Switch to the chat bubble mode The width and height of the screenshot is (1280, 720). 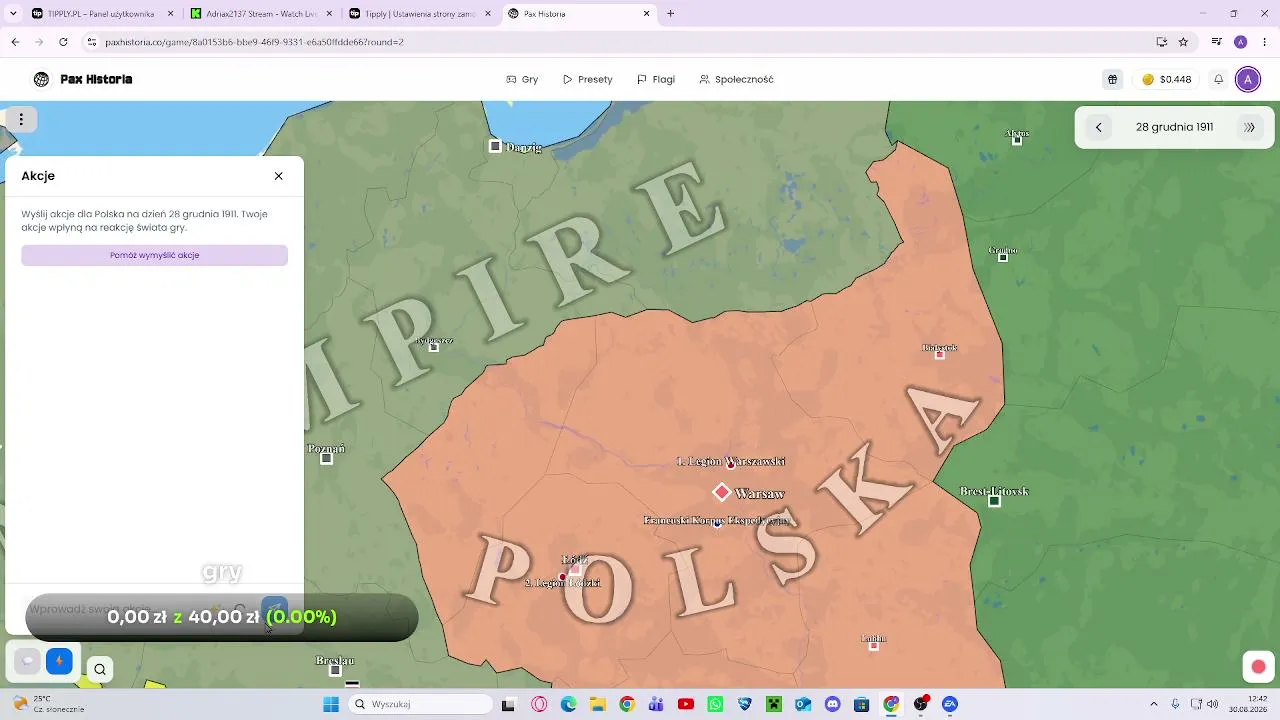[x=27, y=661]
